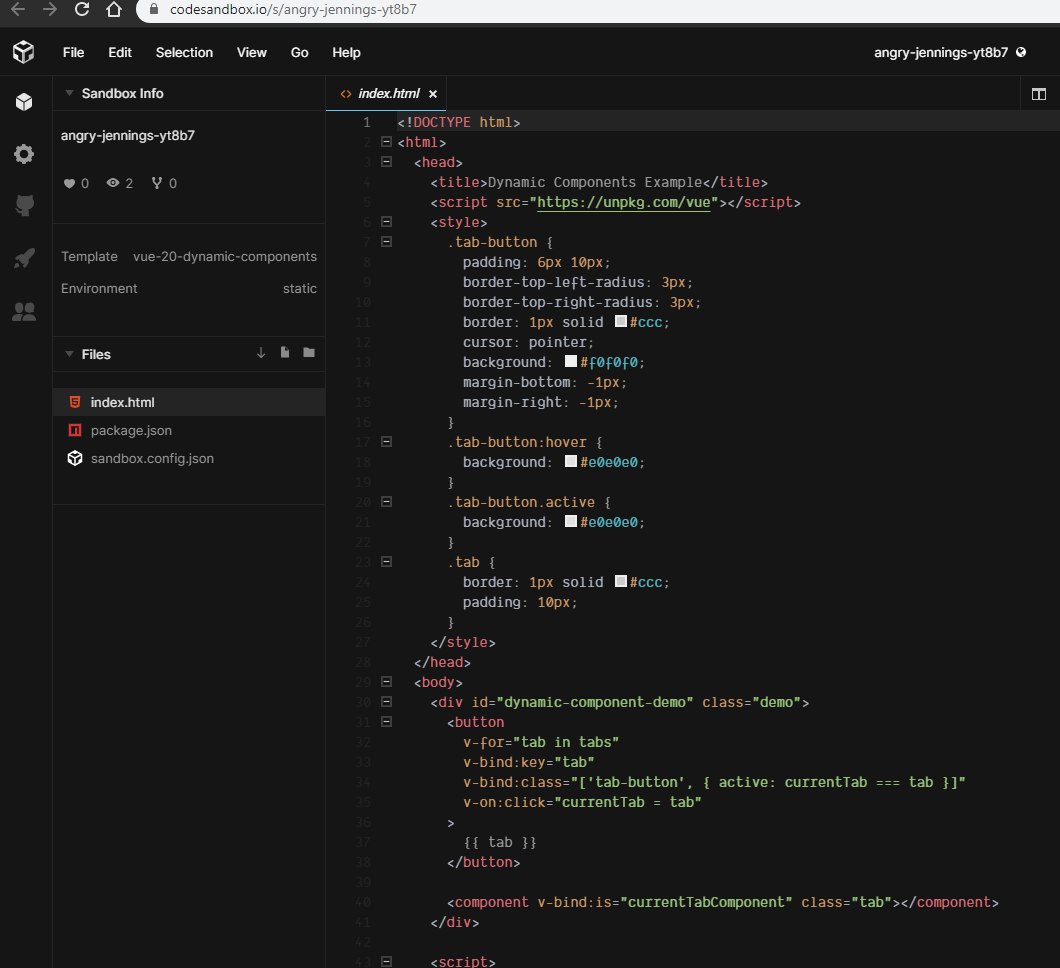Switch to the index.html tab

point(389,94)
